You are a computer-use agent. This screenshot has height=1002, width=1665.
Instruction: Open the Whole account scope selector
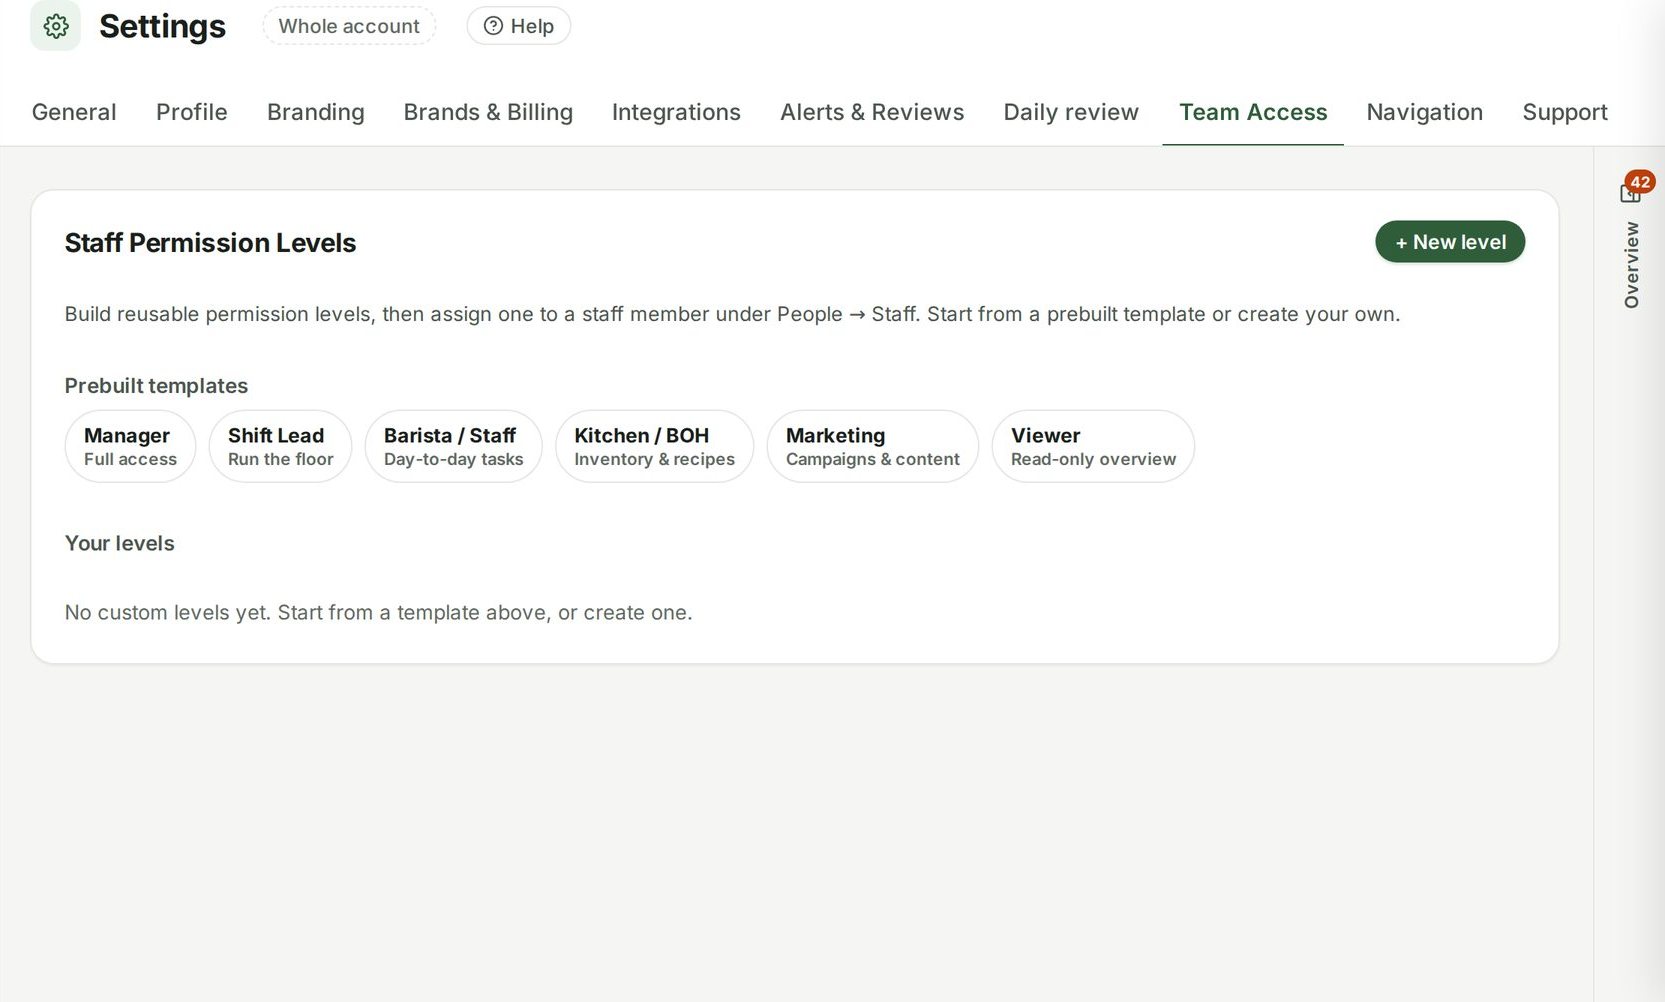tap(349, 26)
